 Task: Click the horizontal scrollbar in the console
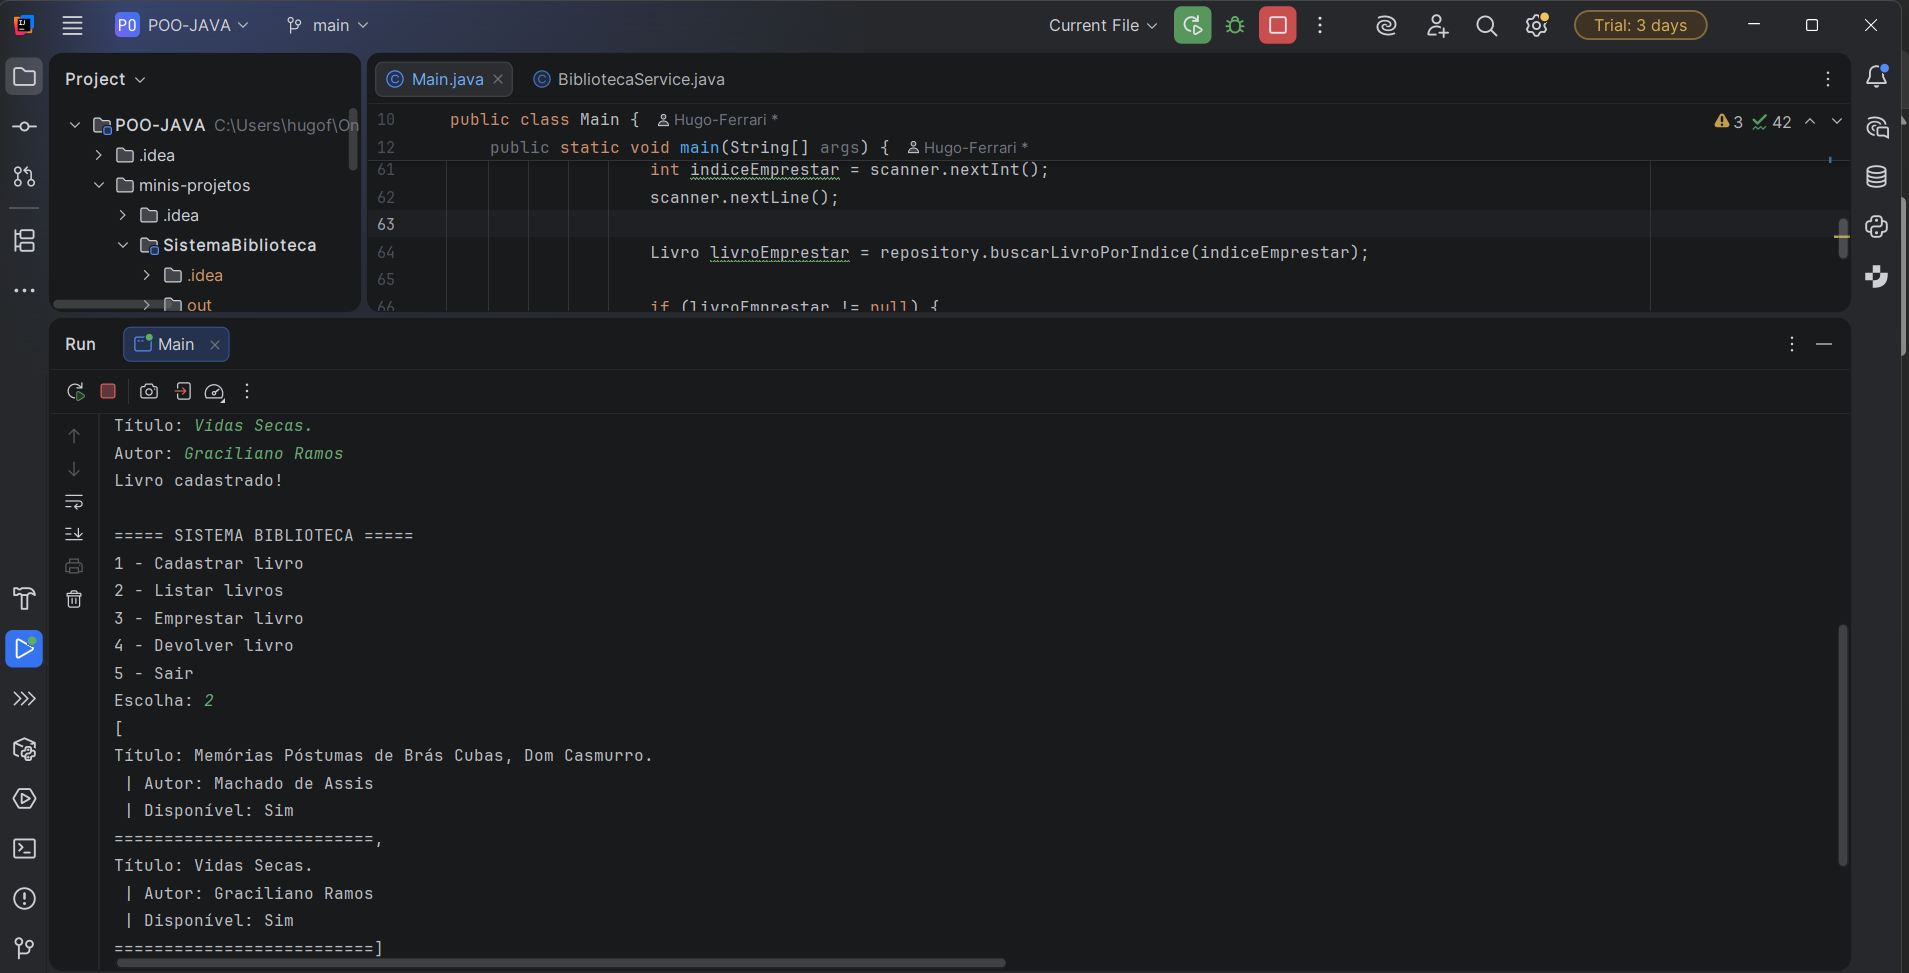tap(560, 963)
